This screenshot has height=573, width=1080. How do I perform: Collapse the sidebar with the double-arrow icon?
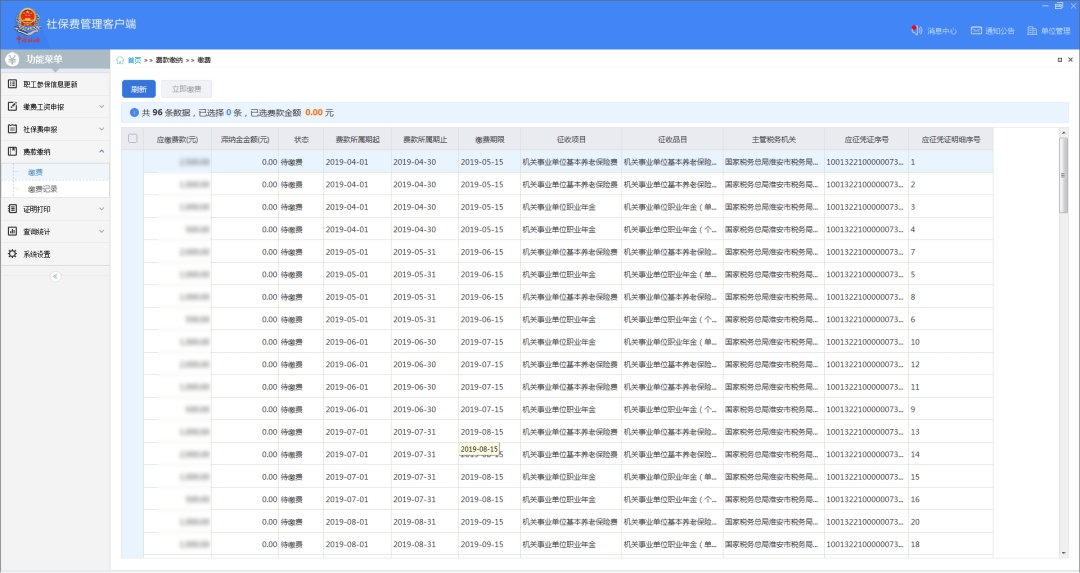55,276
